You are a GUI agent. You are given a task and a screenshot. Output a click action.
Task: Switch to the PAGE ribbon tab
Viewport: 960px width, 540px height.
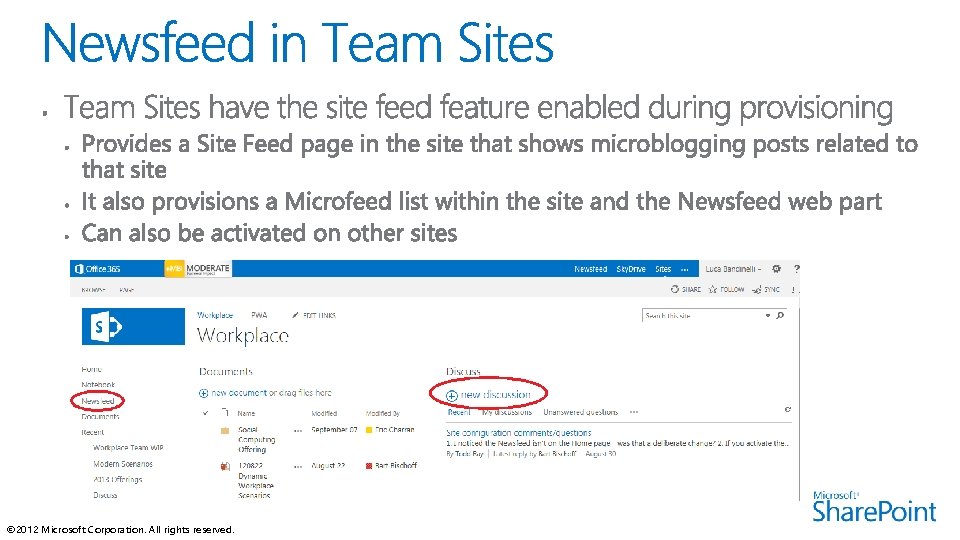(x=127, y=290)
